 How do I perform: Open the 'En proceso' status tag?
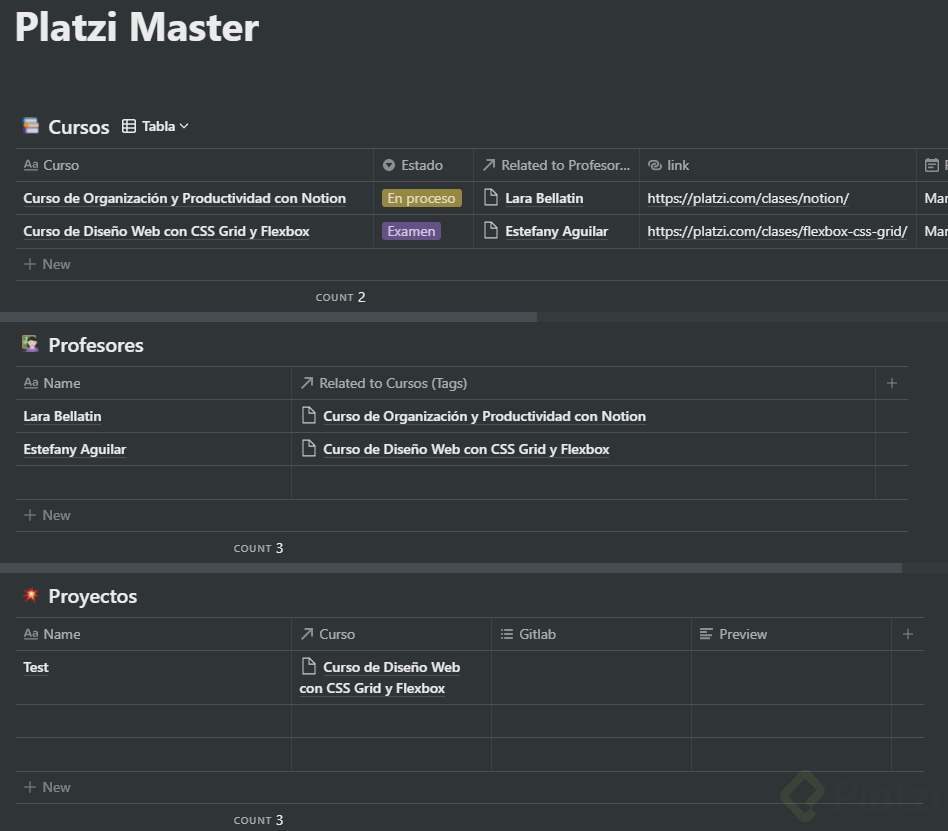[421, 198]
